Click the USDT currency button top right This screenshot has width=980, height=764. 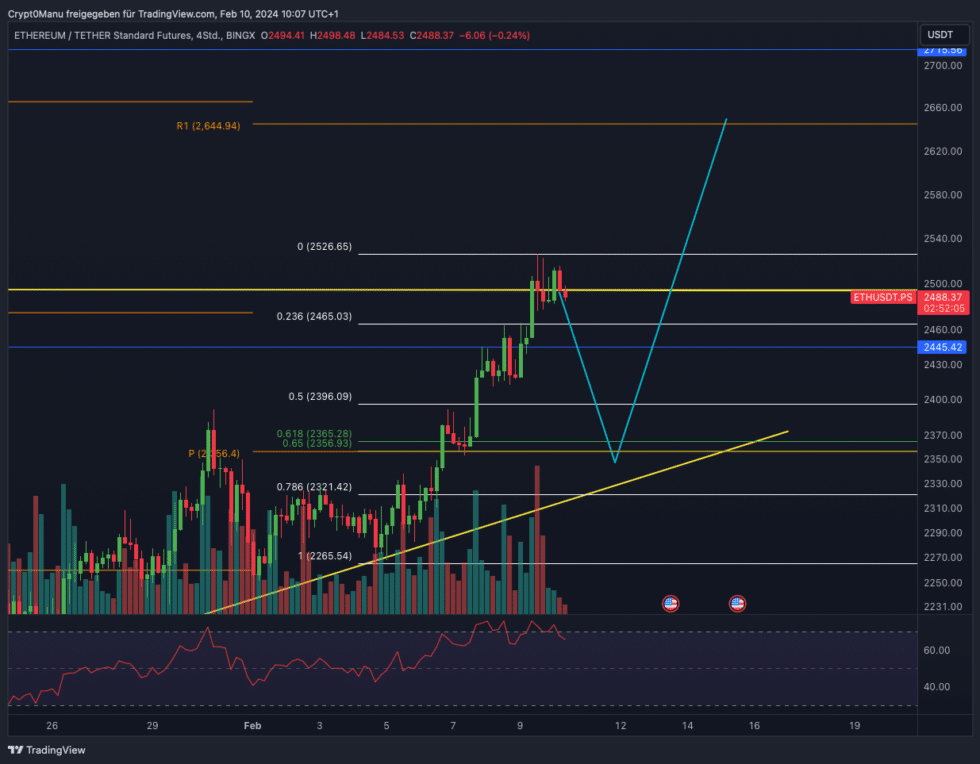click(942, 33)
